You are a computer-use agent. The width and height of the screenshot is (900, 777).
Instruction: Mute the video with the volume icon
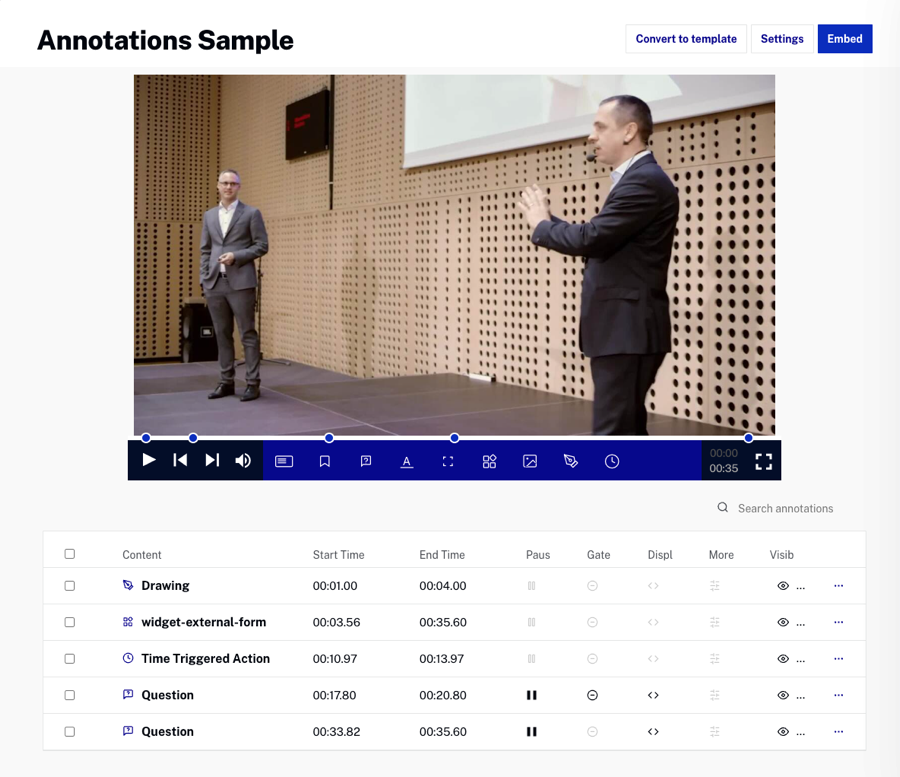click(243, 461)
